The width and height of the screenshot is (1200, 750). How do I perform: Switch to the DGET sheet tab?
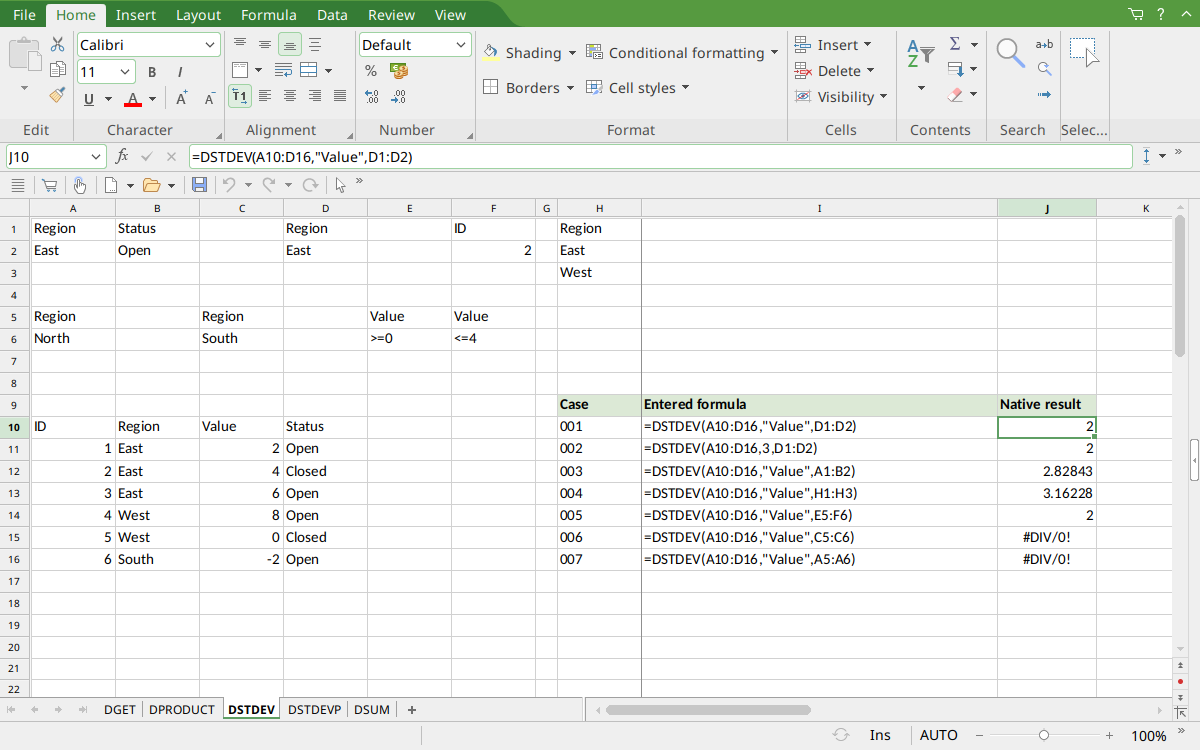coord(120,710)
